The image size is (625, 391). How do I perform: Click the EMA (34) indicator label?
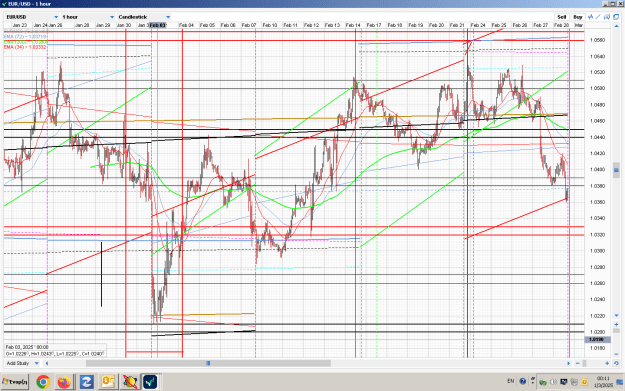click(x=25, y=47)
